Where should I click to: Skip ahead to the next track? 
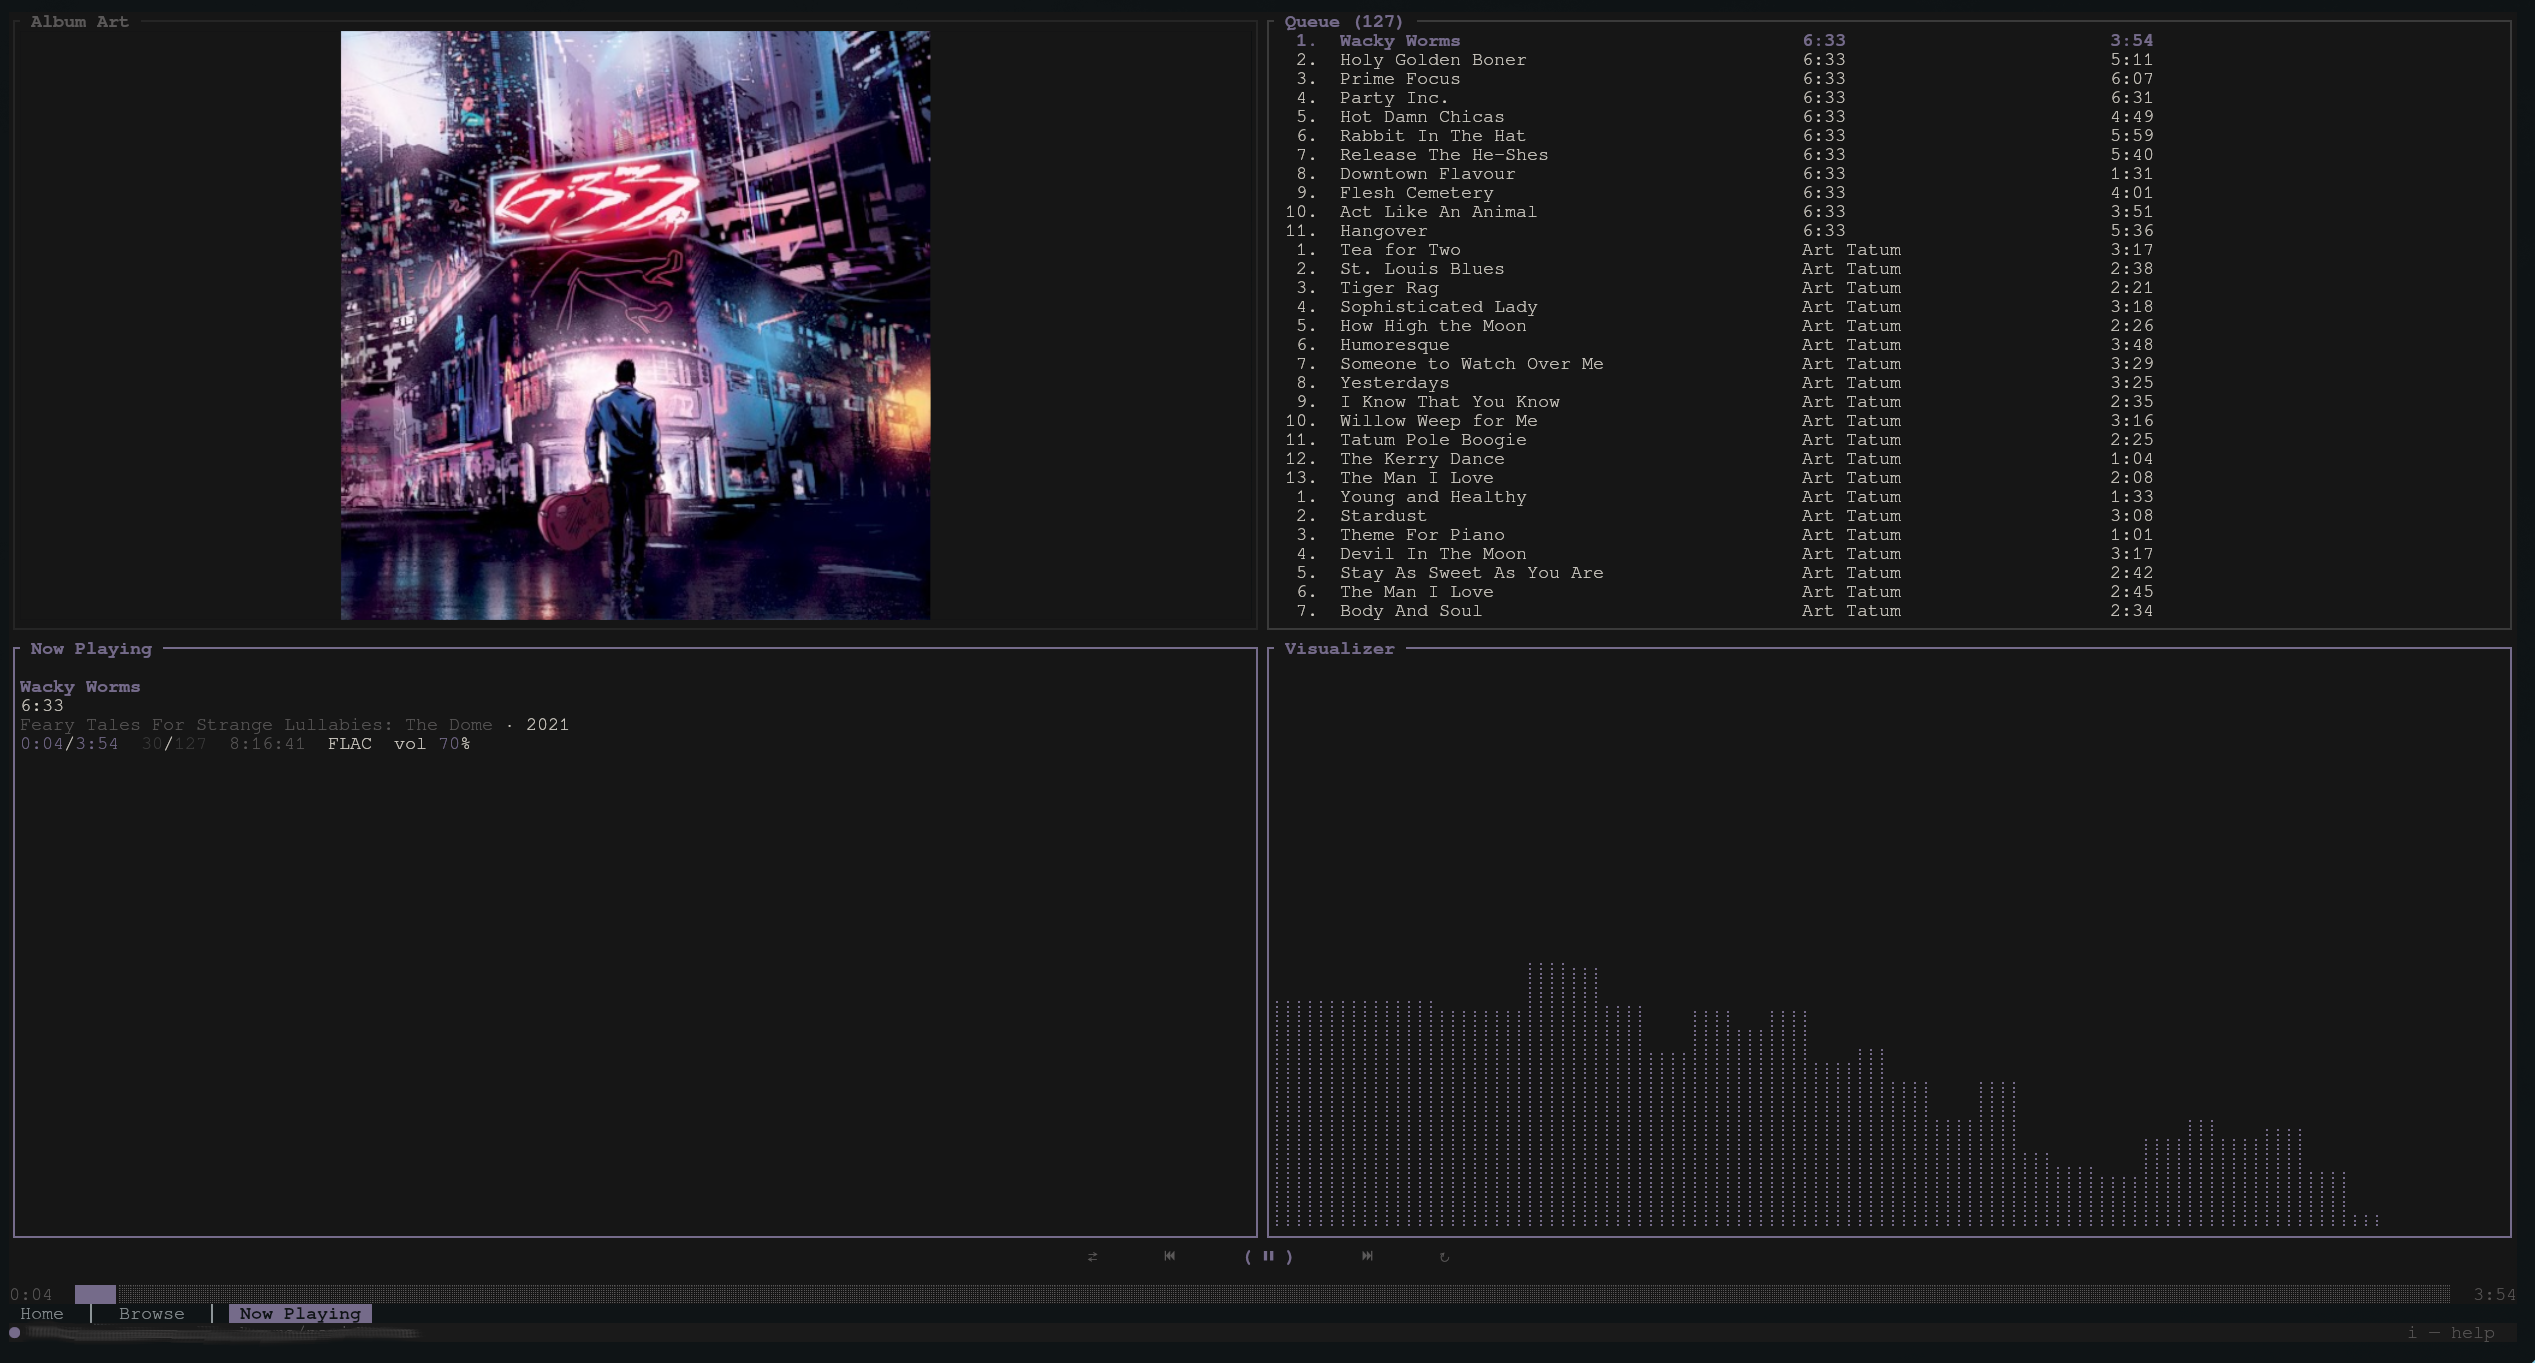(1367, 1256)
